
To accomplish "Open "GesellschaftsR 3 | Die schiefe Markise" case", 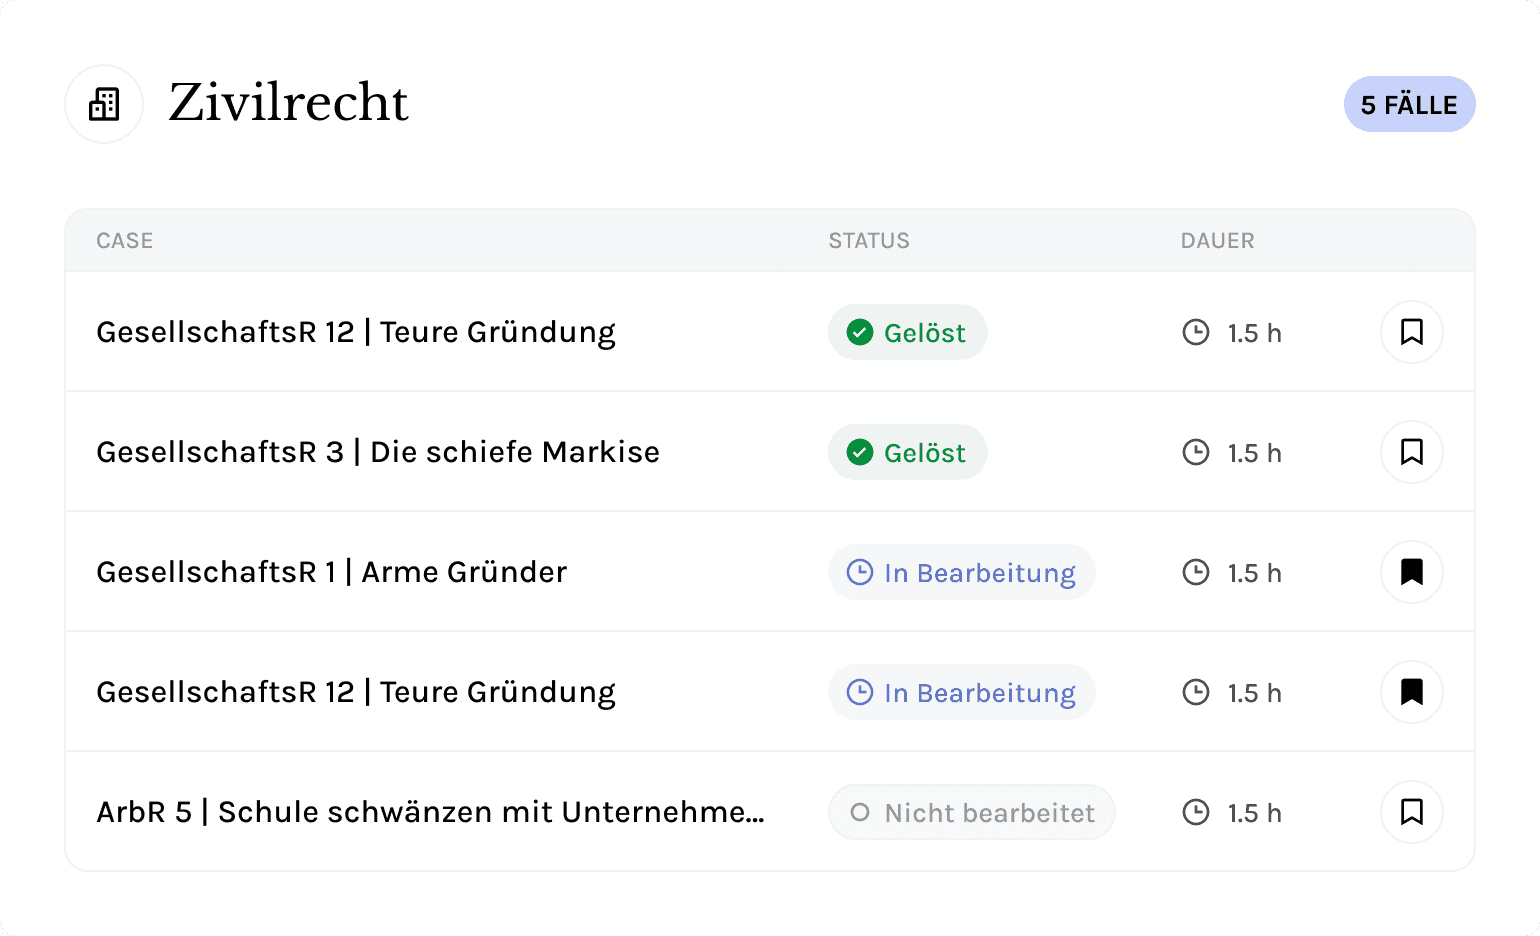I will tap(378, 452).
